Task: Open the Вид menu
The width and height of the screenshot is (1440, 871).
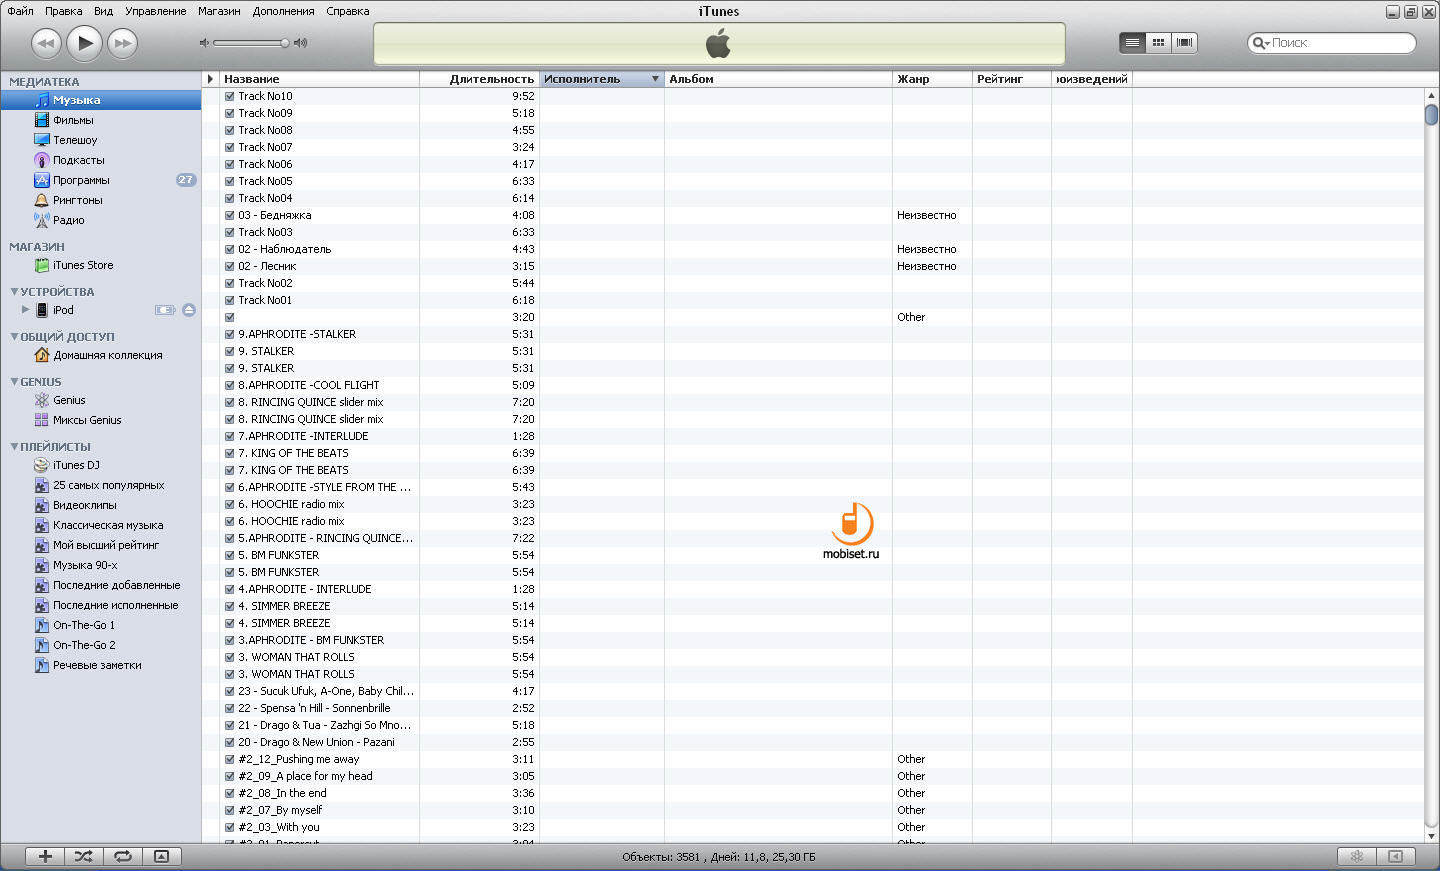Action: click(103, 11)
